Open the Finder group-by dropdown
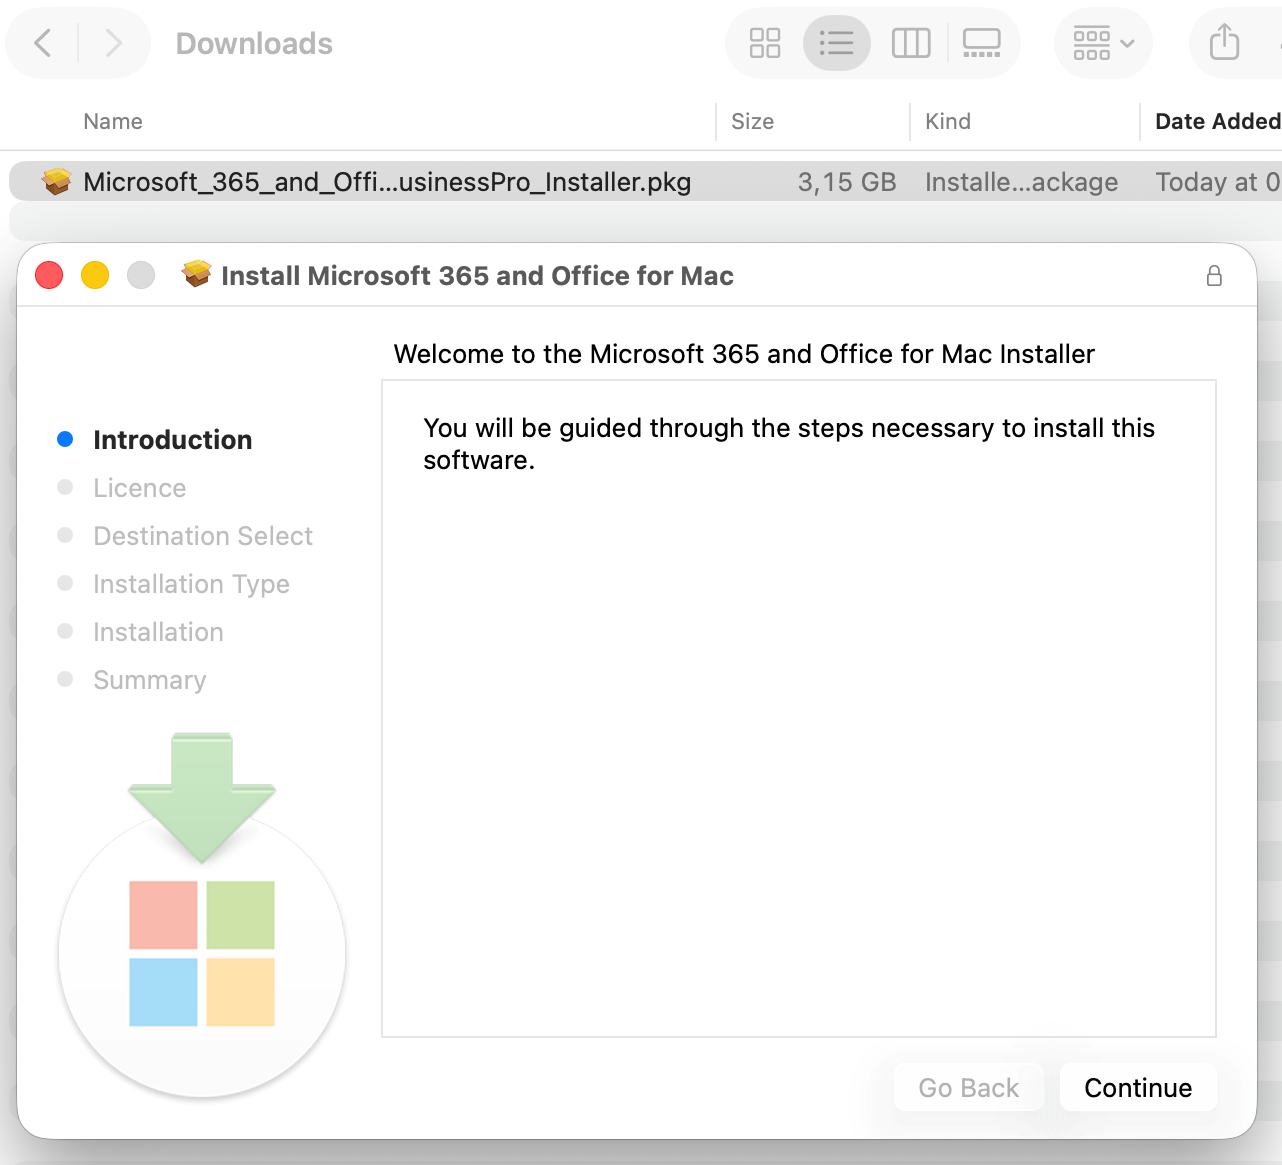This screenshot has width=1282, height=1165. [1103, 43]
